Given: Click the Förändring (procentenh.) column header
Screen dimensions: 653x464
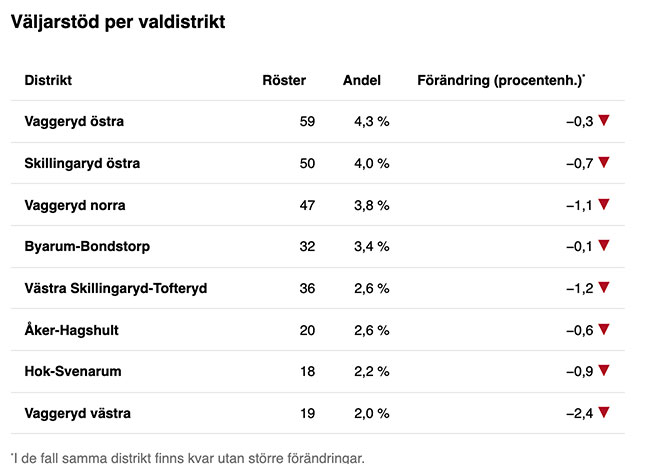Looking at the screenshot, I should tap(501, 80).
